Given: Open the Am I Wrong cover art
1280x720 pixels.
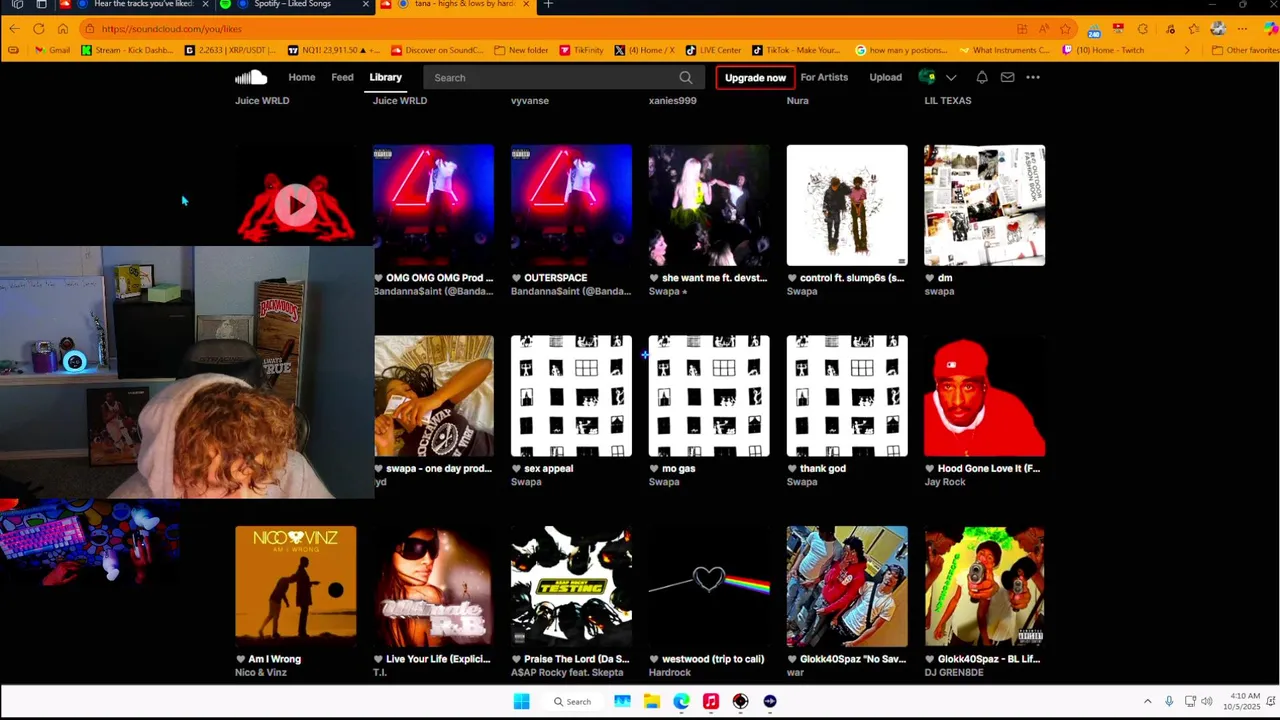Looking at the screenshot, I should click(x=295, y=586).
